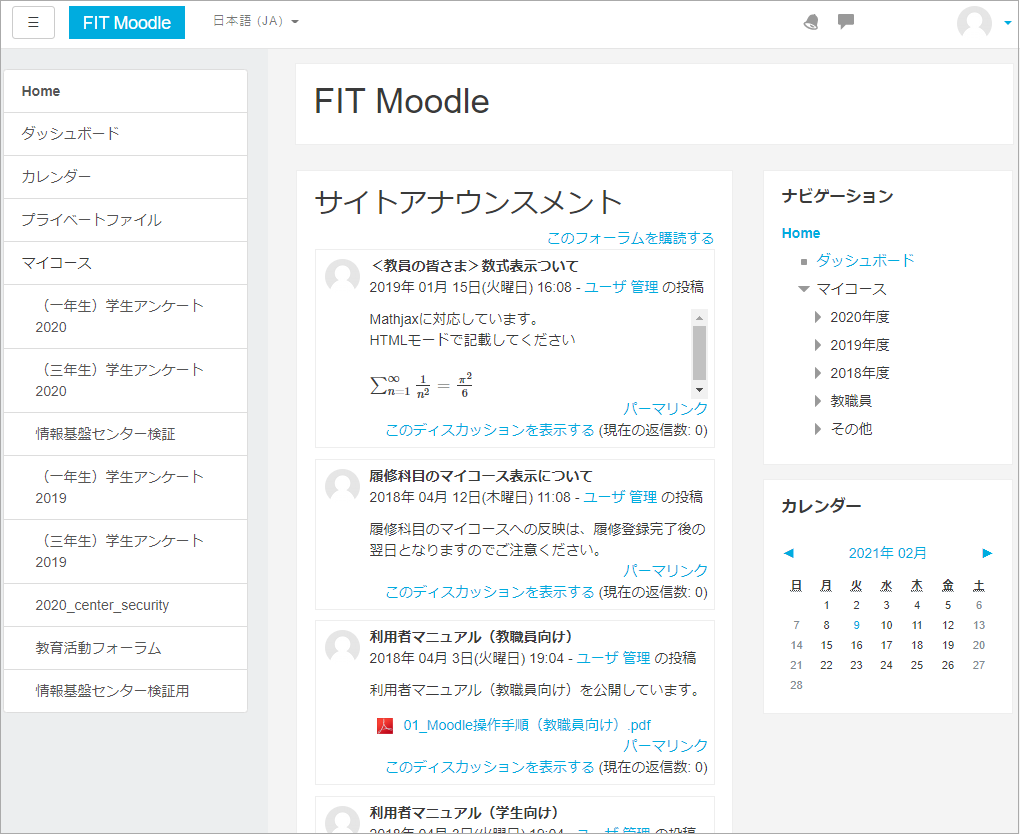
Task: Click the サイトアナウンスメント heading
Action: [468, 202]
